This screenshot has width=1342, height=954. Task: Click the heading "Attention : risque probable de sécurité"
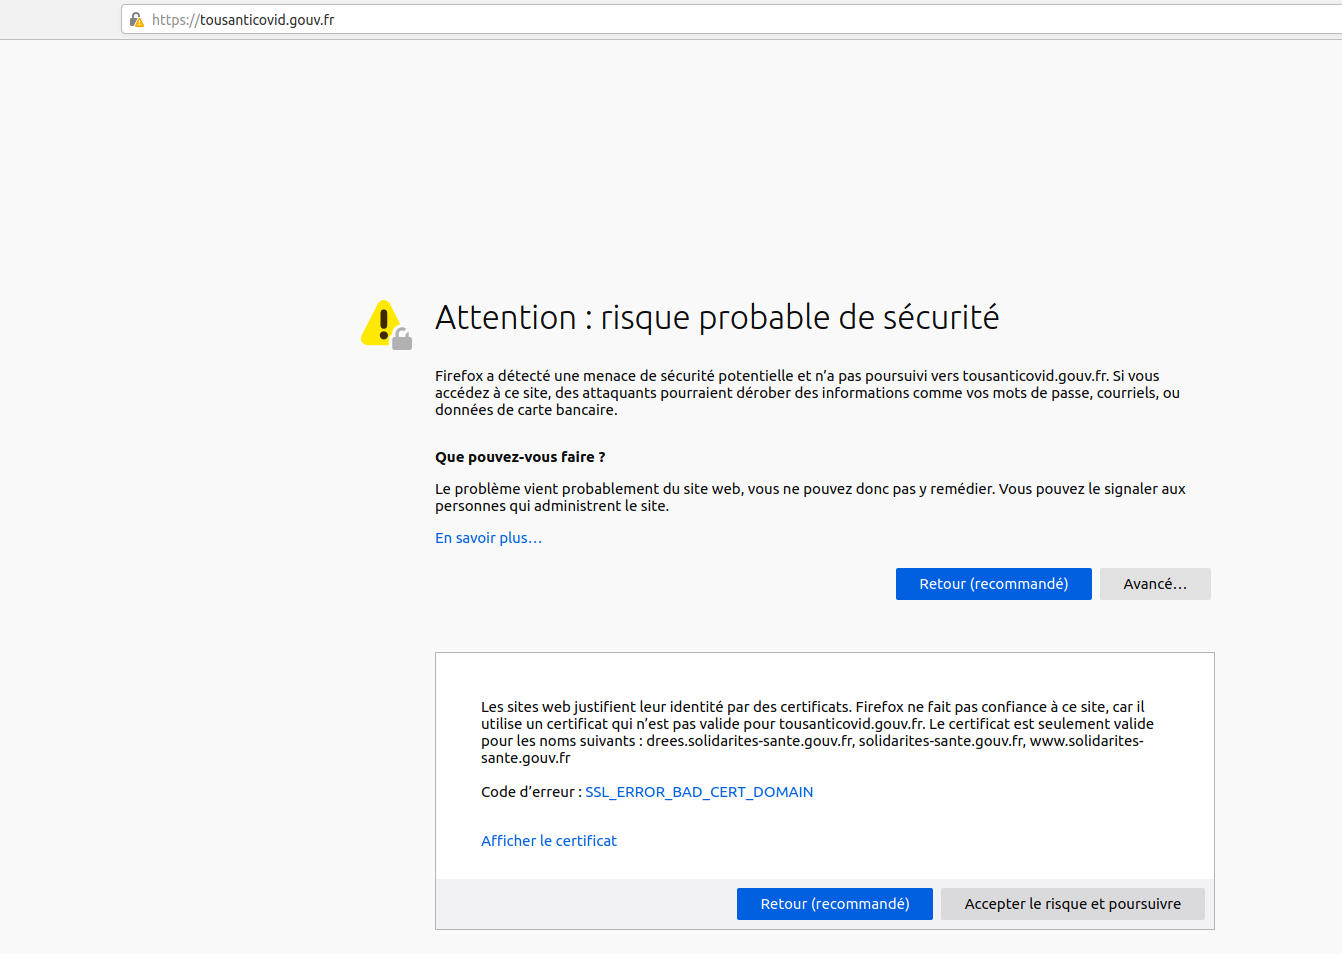pyautogui.click(x=717, y=317)
